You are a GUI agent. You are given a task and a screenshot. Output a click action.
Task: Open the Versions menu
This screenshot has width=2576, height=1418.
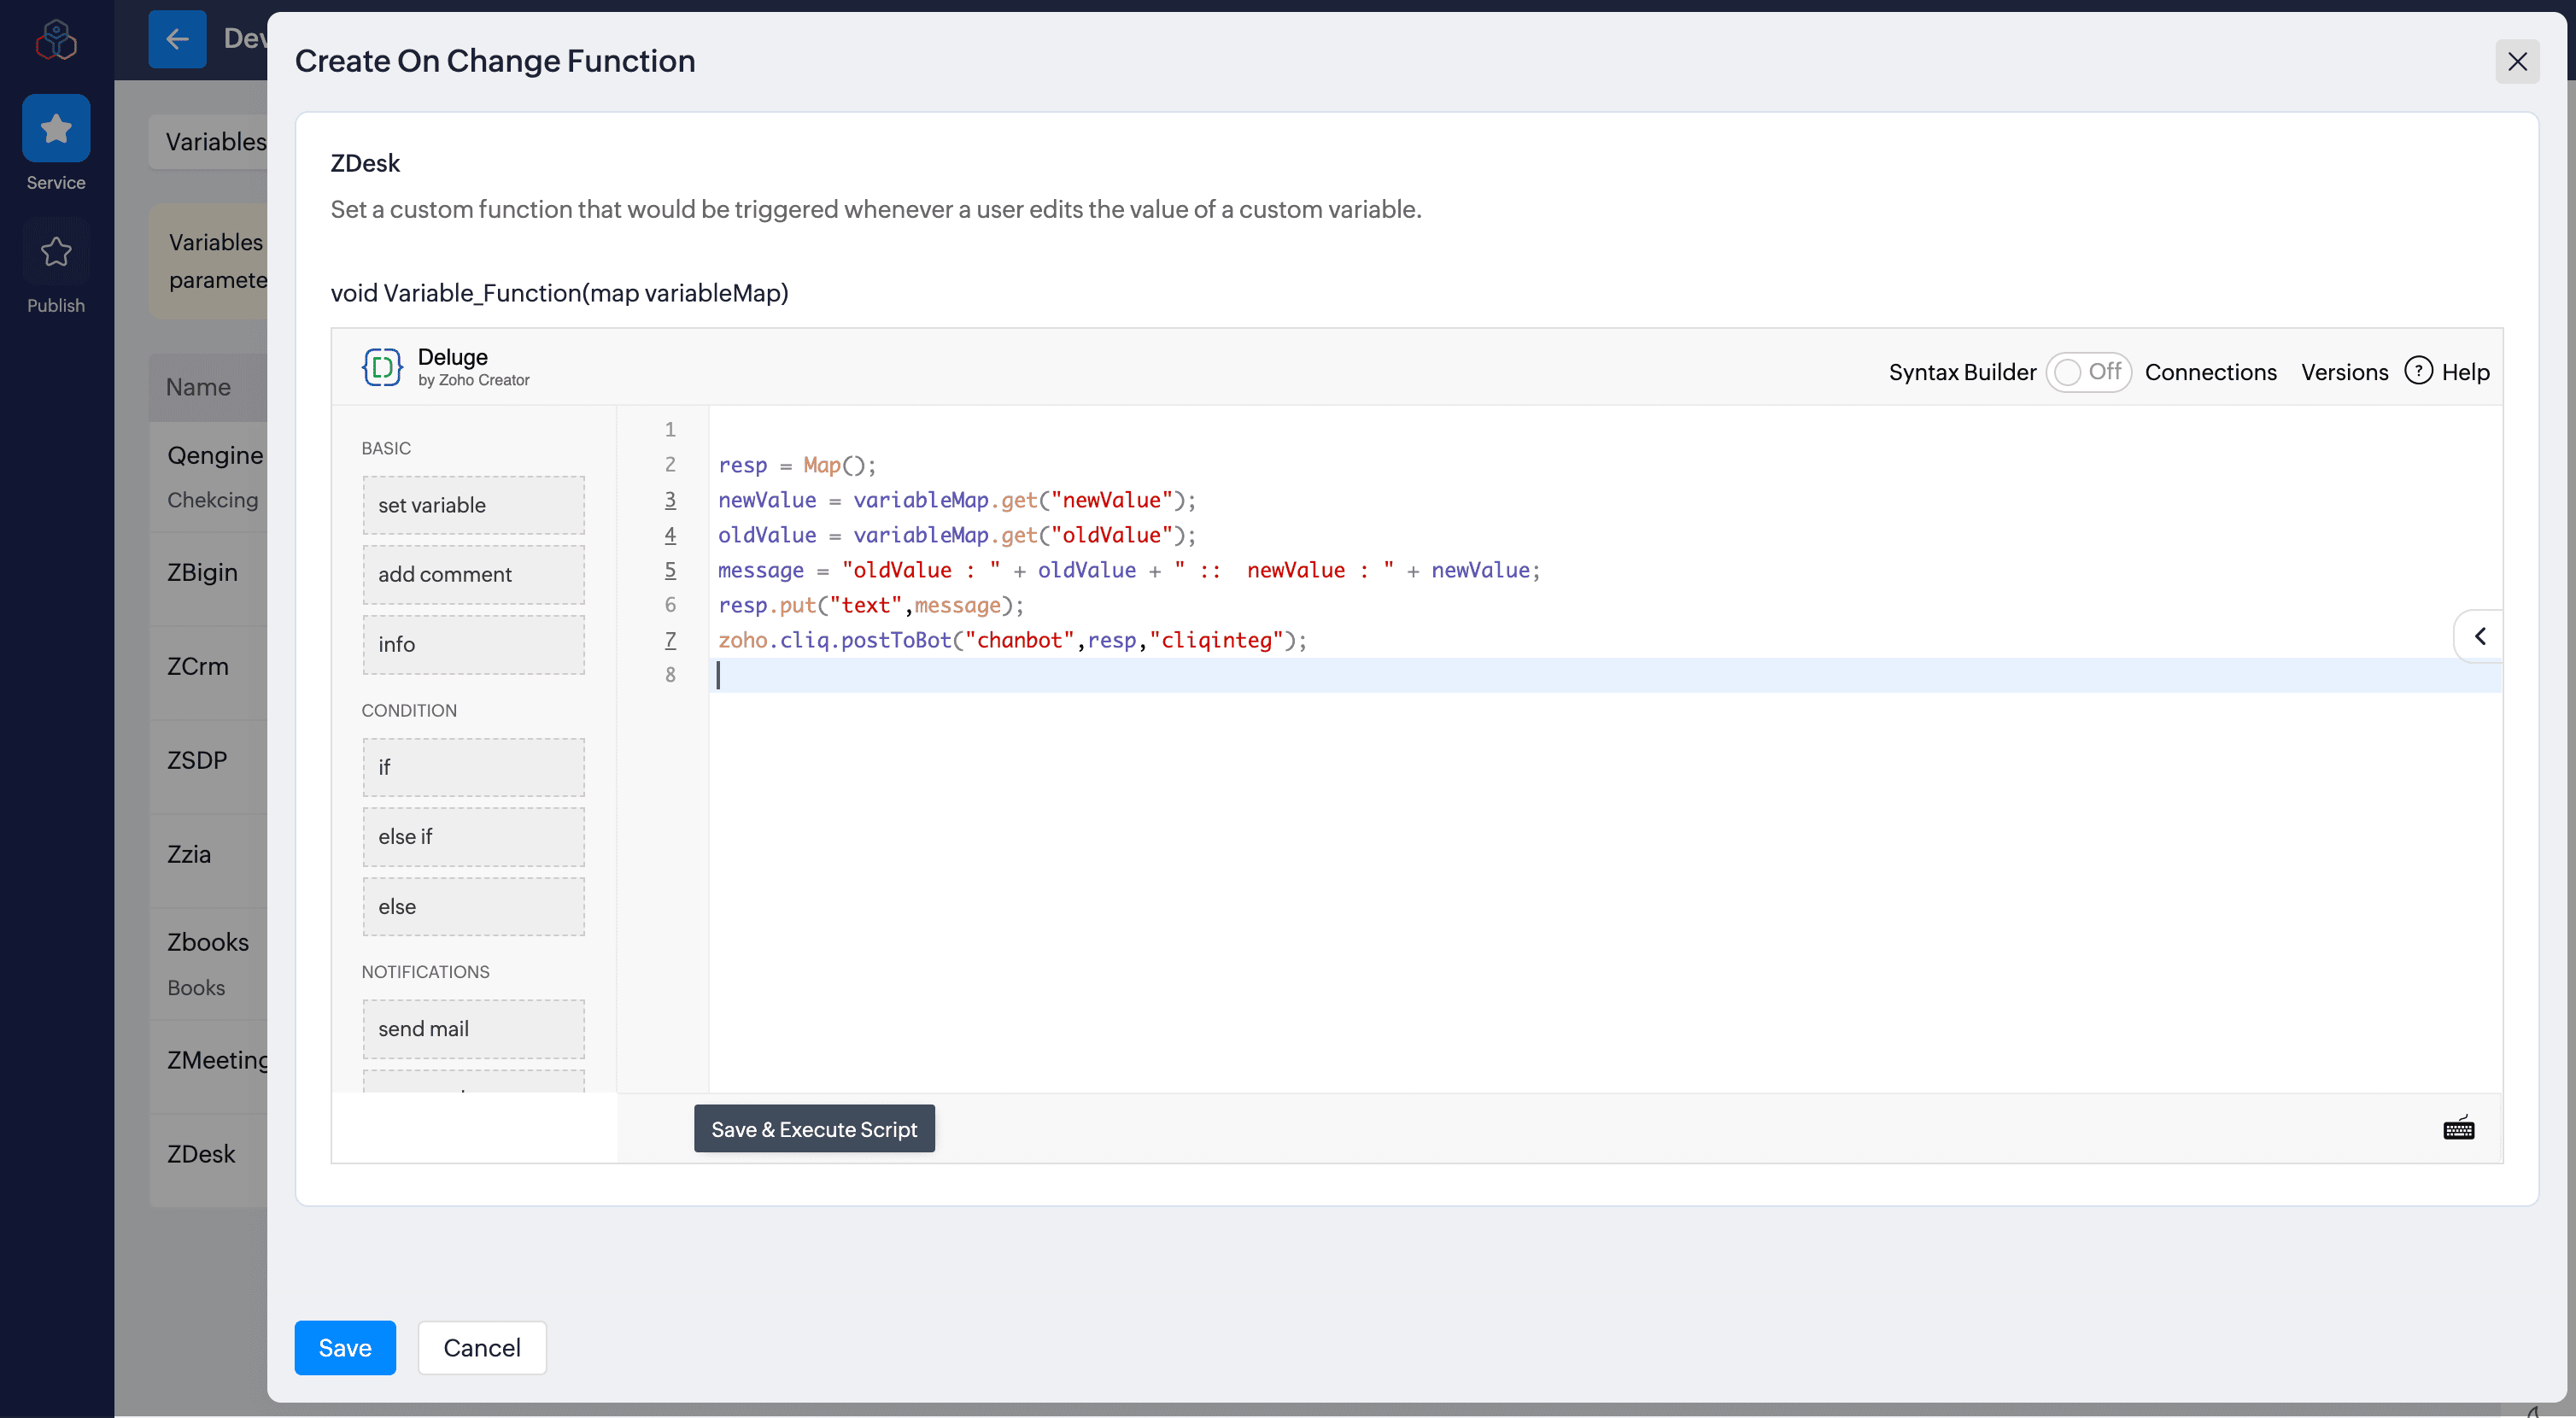coord(2344,372)
